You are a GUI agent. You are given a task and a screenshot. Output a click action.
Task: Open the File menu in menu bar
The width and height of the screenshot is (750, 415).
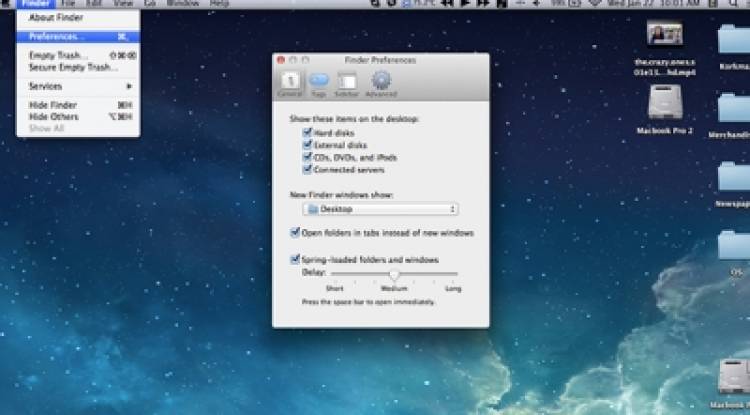68,3
